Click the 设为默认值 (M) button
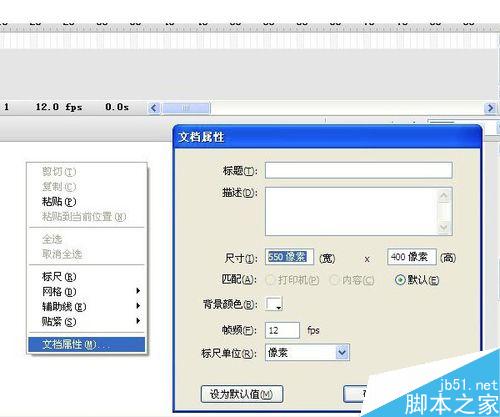The width and height of the screenshot is (500, 417). point(242,394)
